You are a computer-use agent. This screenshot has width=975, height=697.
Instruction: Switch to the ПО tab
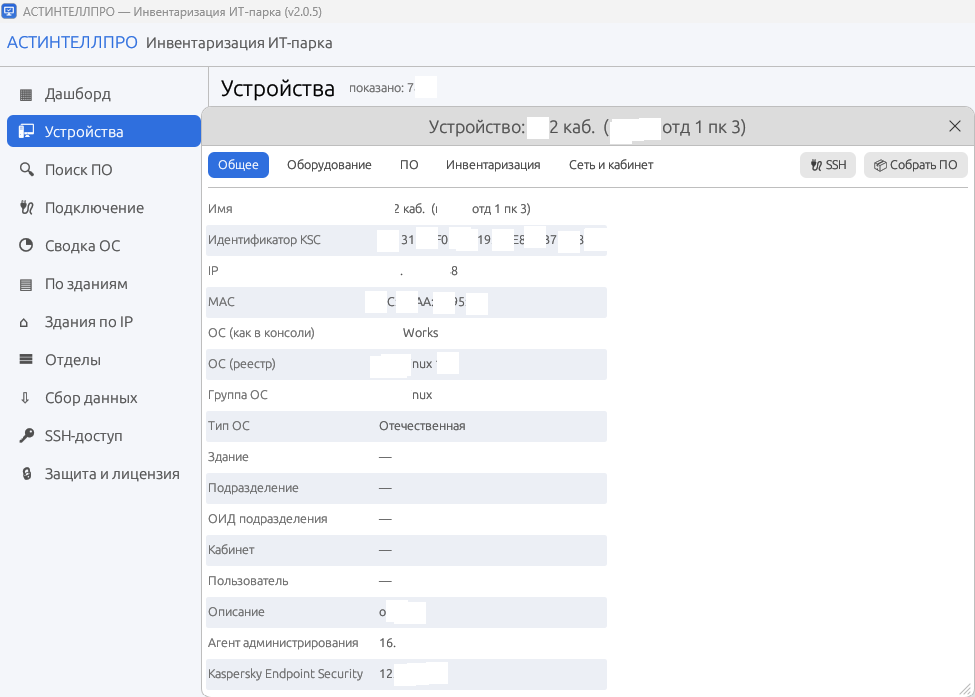[409, 165]
